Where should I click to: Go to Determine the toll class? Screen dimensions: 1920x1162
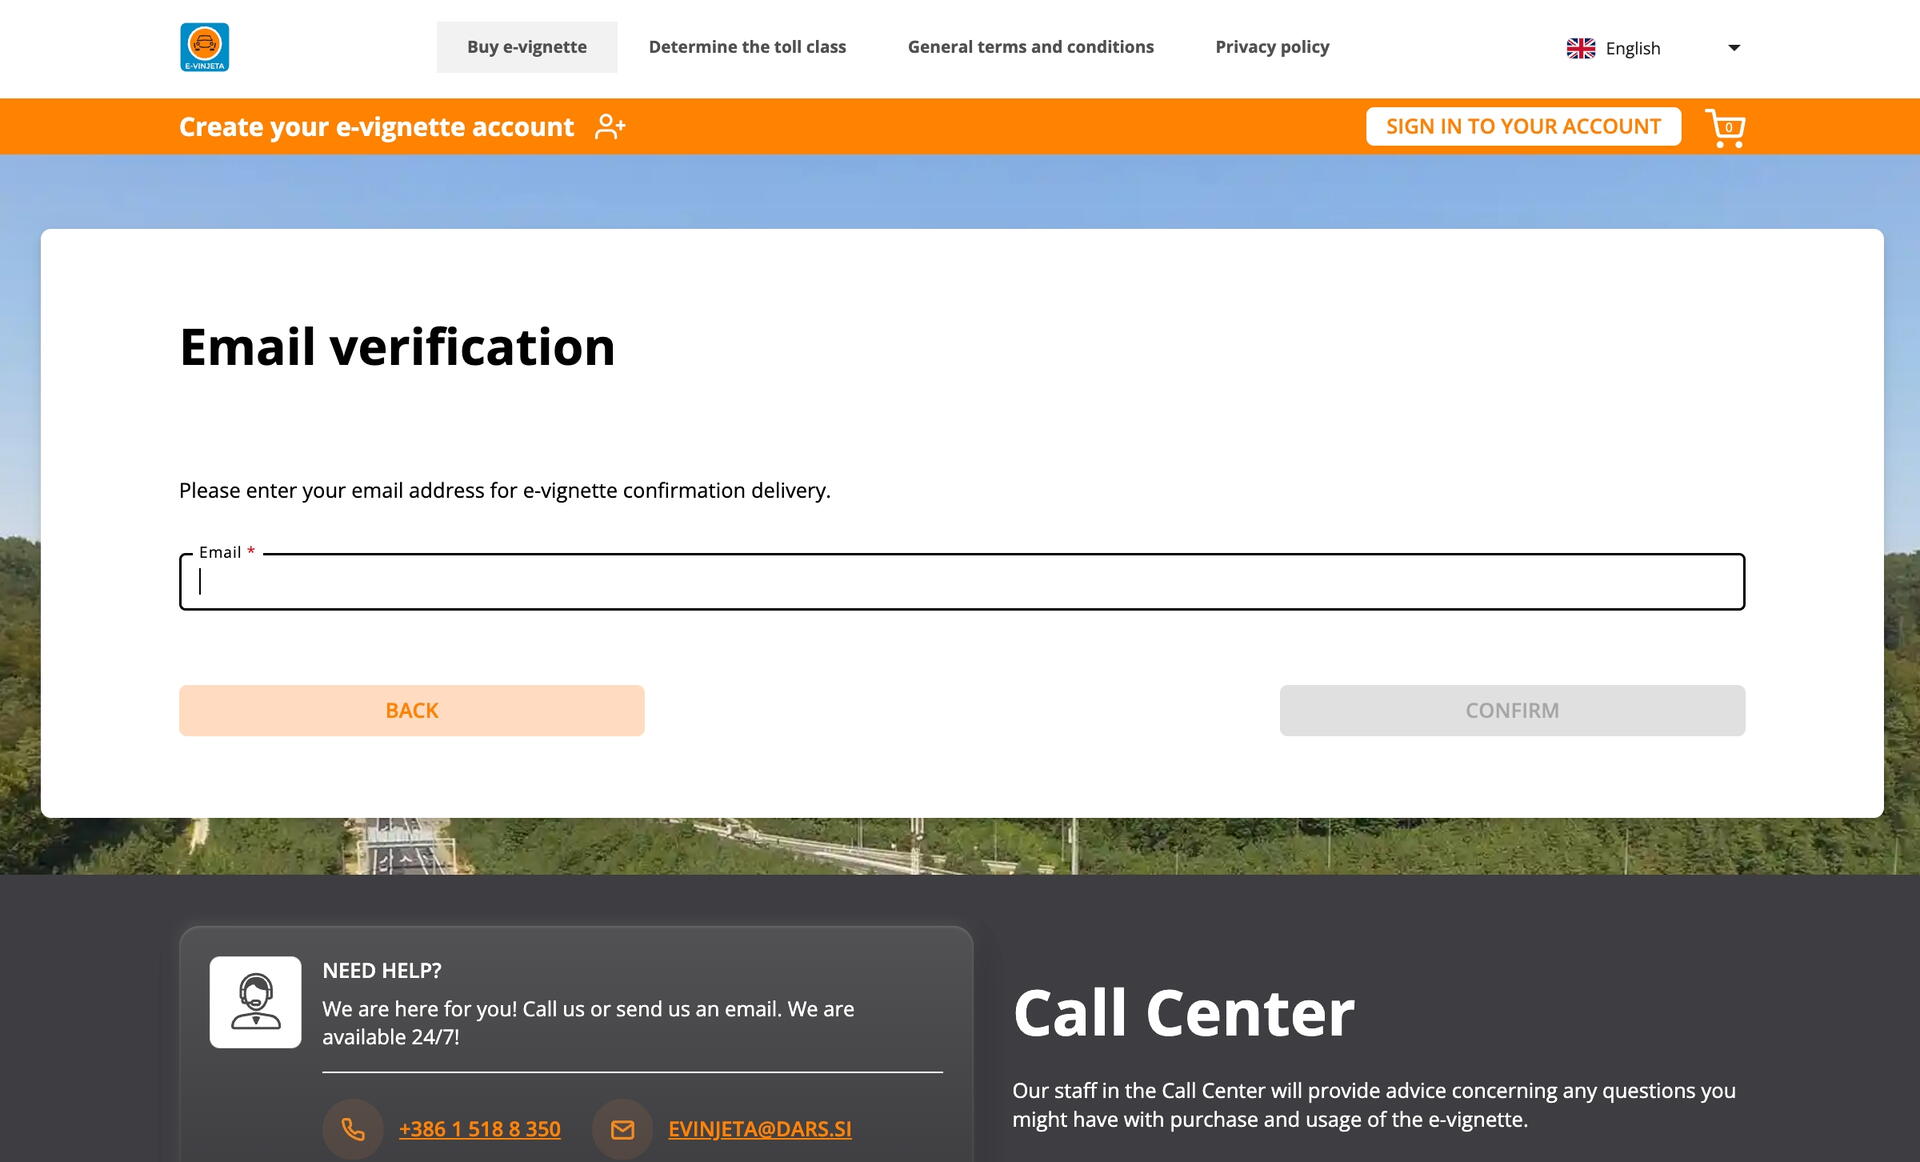(x=747, y=47)
